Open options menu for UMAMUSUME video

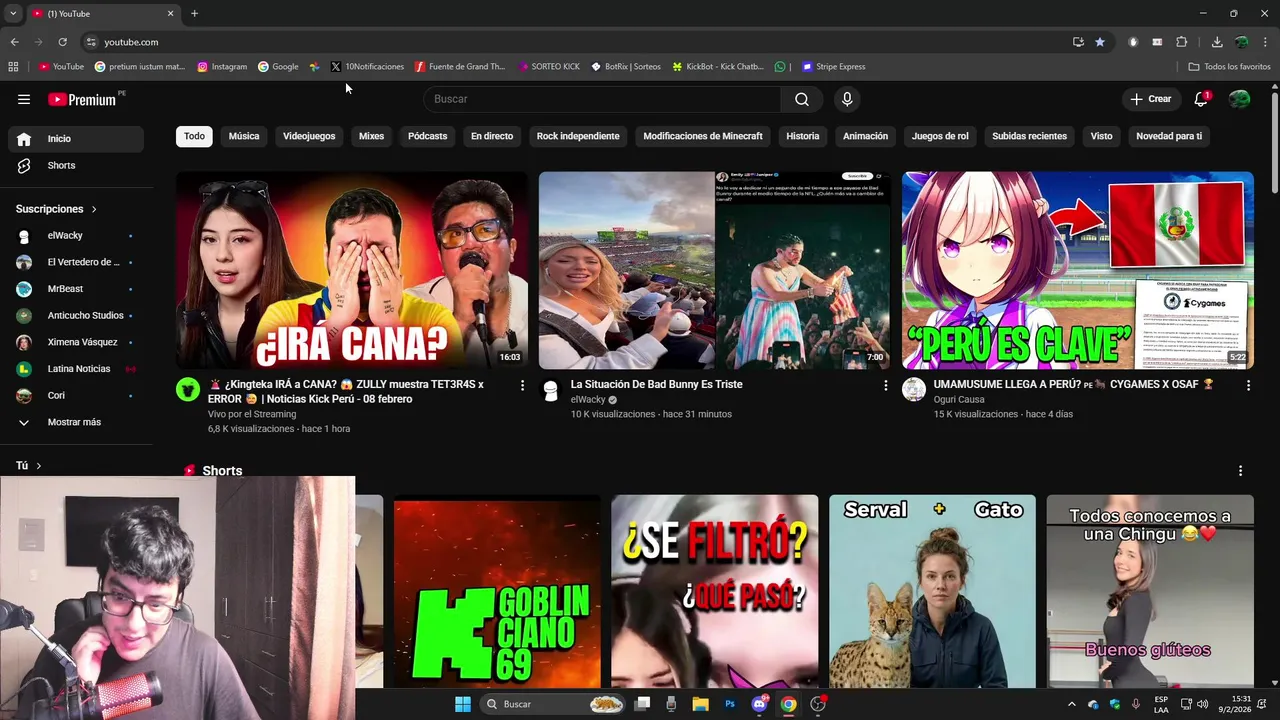(x=1248, y=385)
